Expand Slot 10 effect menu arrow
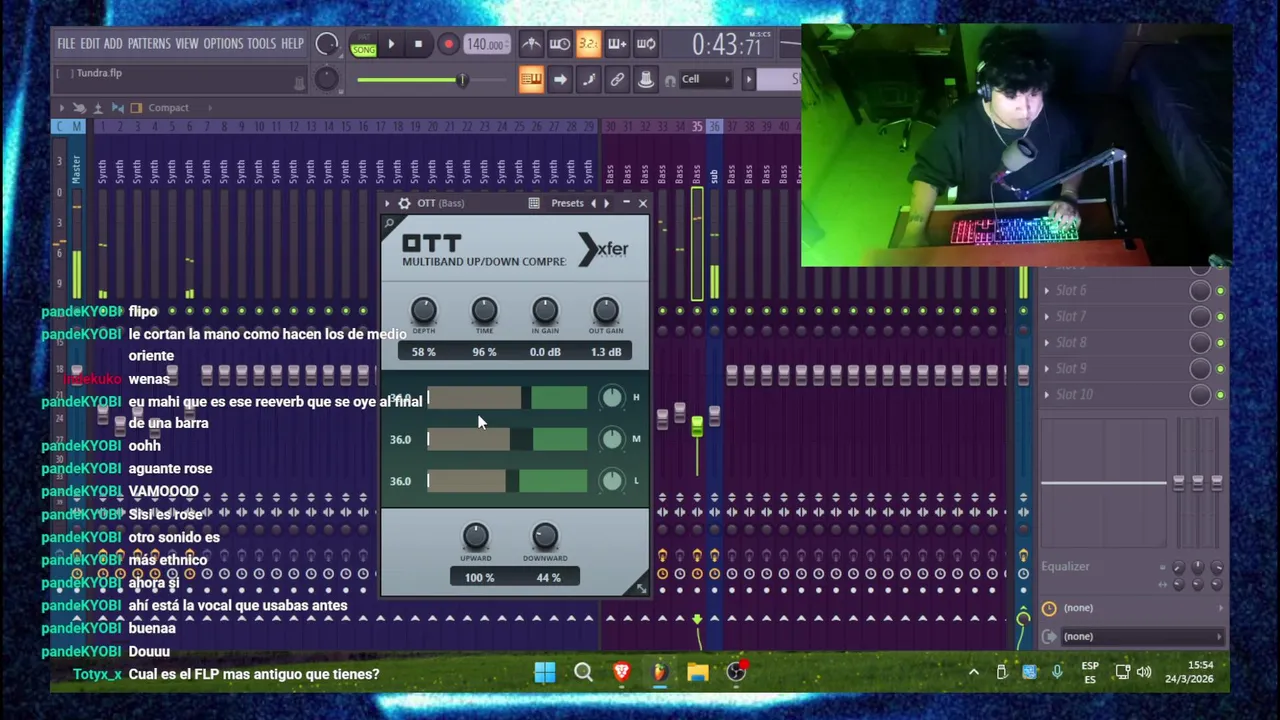1280x720 pixels. click(x=1047, y=395)
